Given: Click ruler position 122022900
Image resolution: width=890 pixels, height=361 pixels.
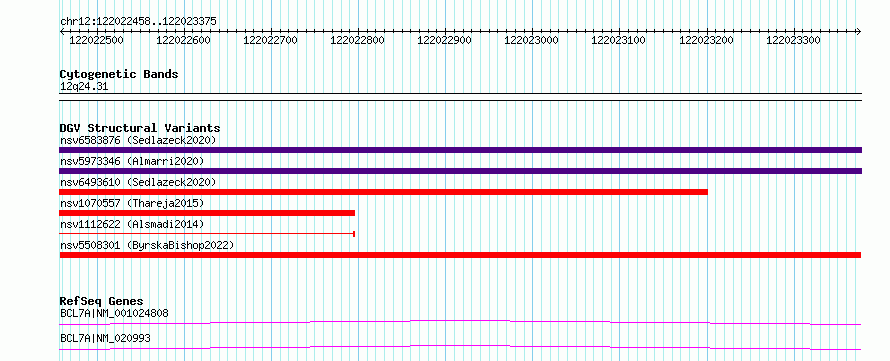Looking at the screenshot, I should pyautogui.click(x=444, y=40).
